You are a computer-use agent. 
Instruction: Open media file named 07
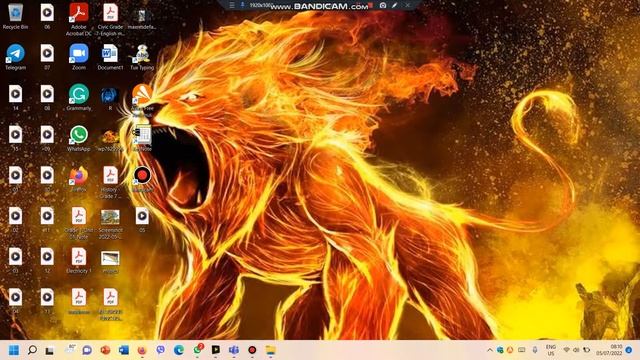tap(47, 57)
